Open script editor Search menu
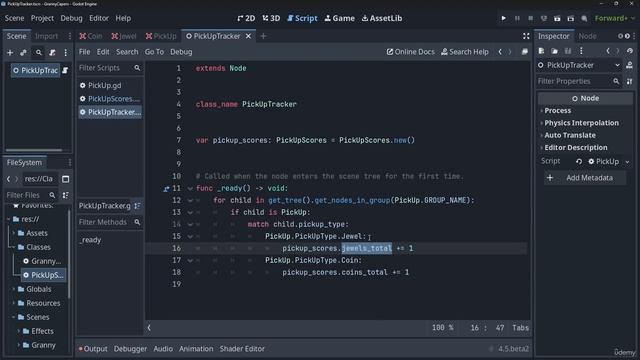 (127, 52)
